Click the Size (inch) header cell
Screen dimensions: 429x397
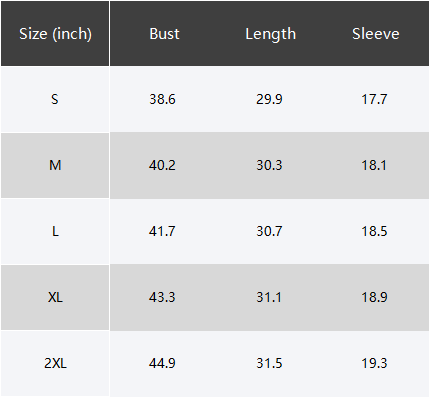click(x=55, y=34)
